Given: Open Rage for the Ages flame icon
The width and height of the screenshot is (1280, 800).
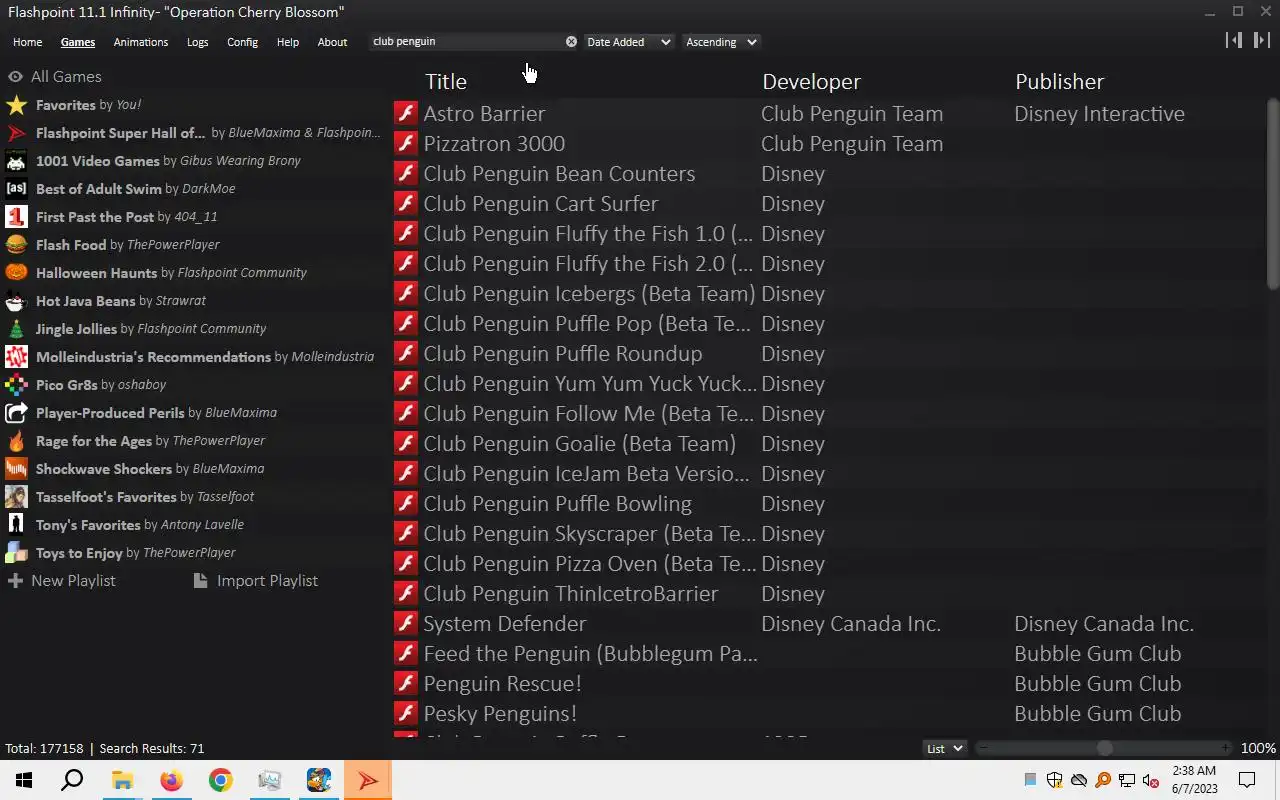Looking at the screenshot, I should 16,441.
